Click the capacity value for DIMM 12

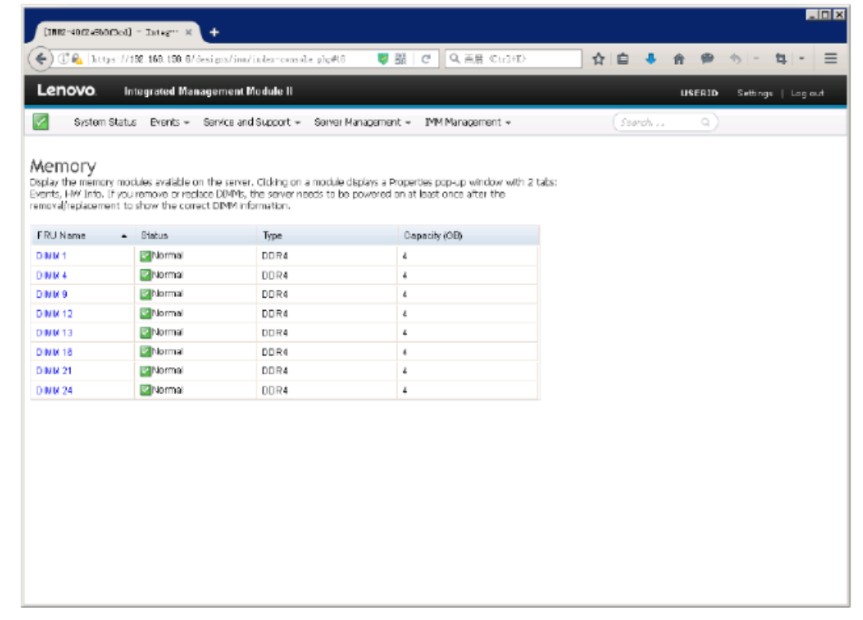pyautogui.click(x=405, y=314)
